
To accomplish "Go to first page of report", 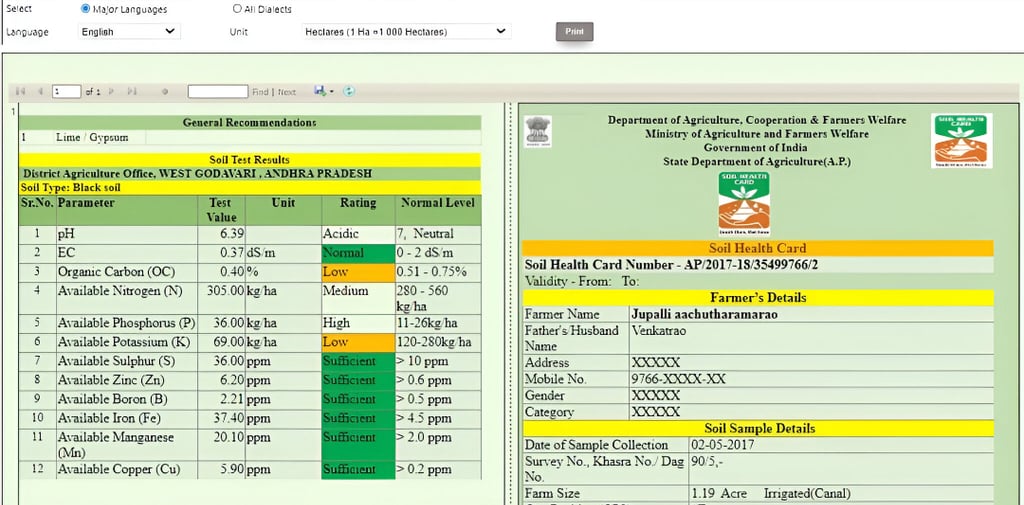I will click(x=20, y=91).
